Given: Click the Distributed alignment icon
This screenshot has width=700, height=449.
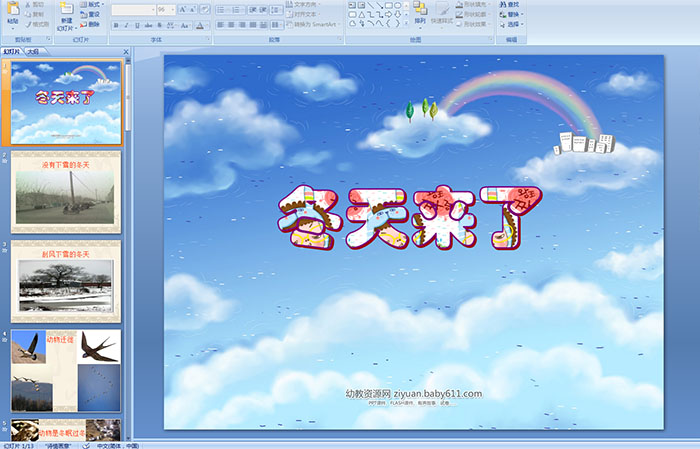Looking at the screenshot, I should click(263, 25).
